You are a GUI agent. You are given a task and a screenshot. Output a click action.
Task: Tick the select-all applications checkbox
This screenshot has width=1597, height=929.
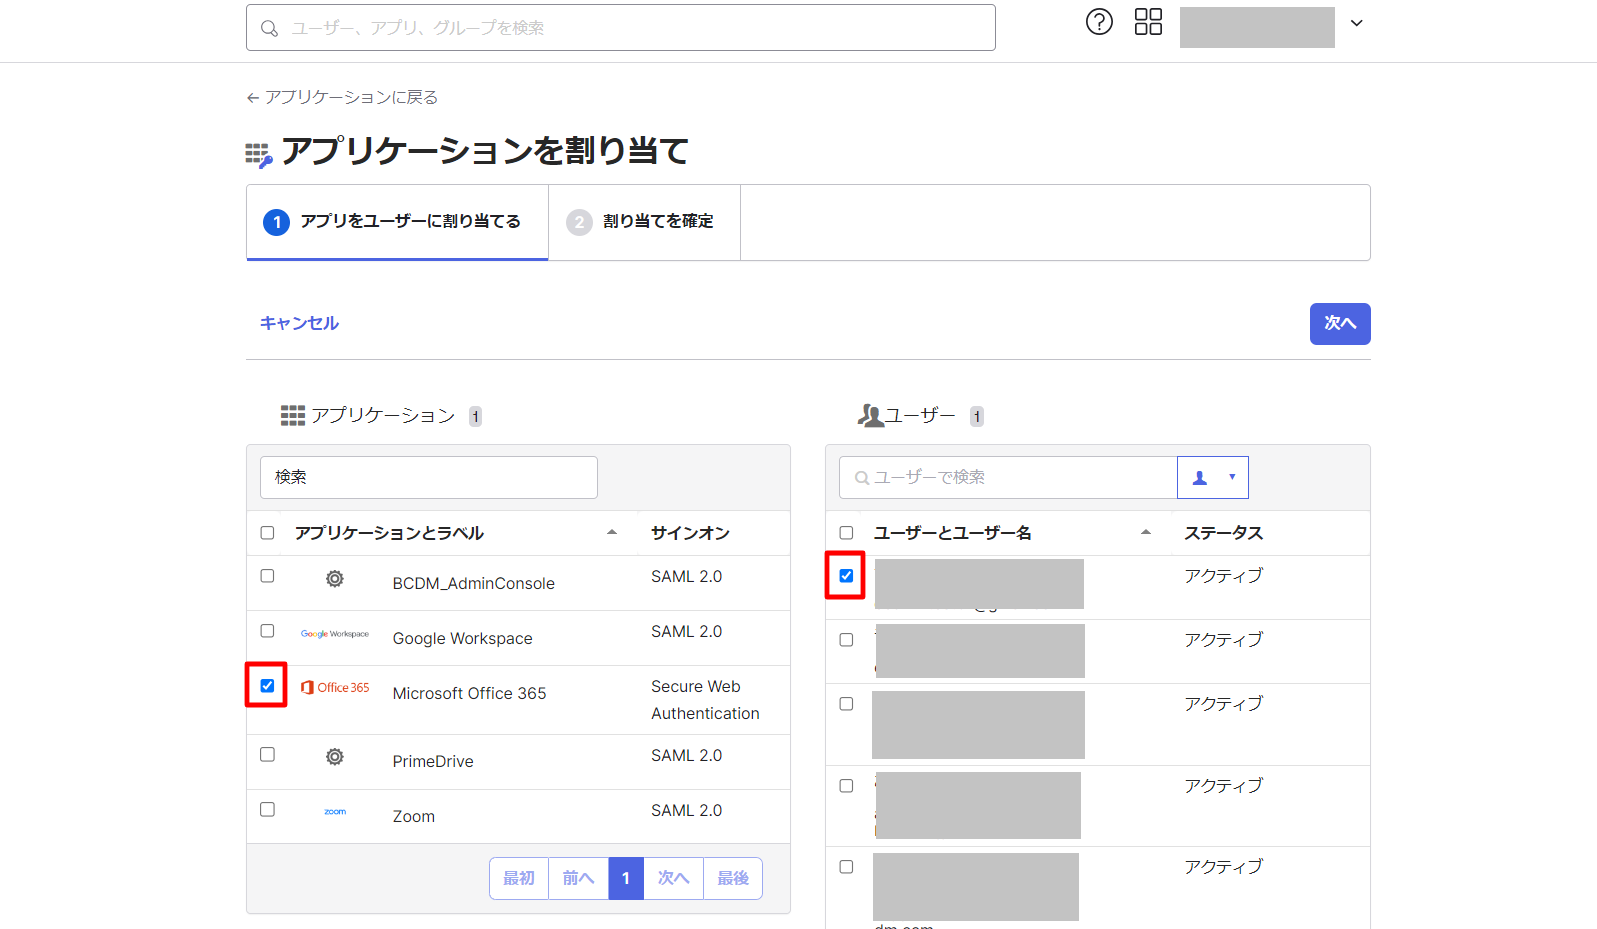click(267, 533)
